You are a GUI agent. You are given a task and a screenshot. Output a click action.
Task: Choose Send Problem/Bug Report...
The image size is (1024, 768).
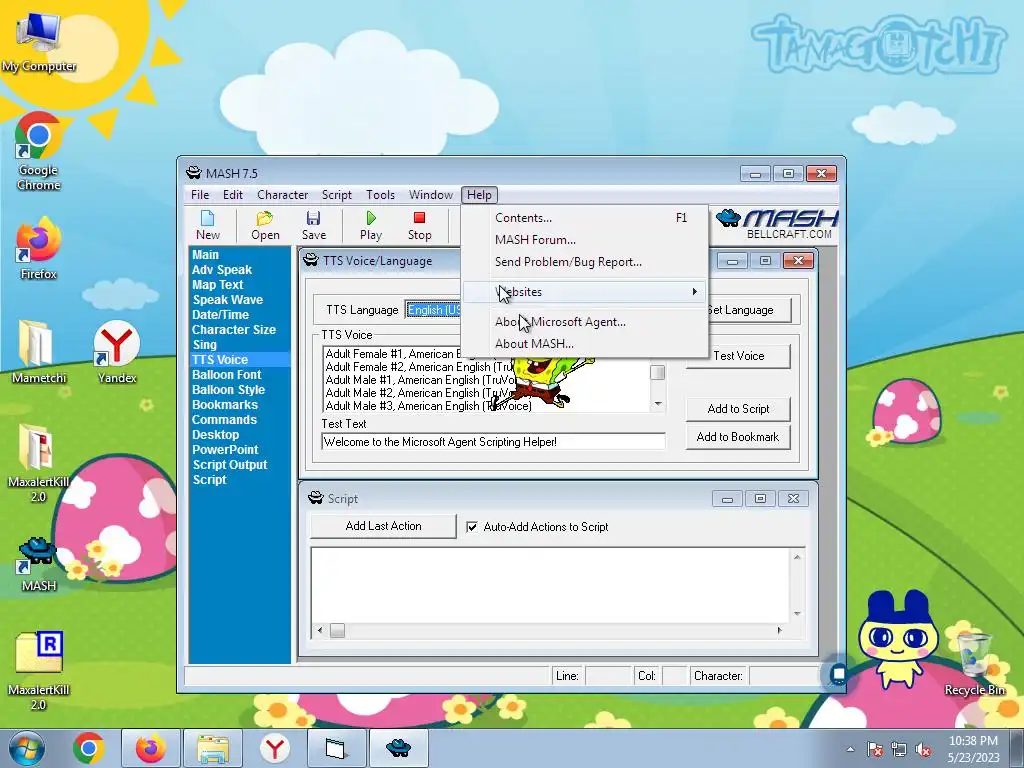(584, 262)
